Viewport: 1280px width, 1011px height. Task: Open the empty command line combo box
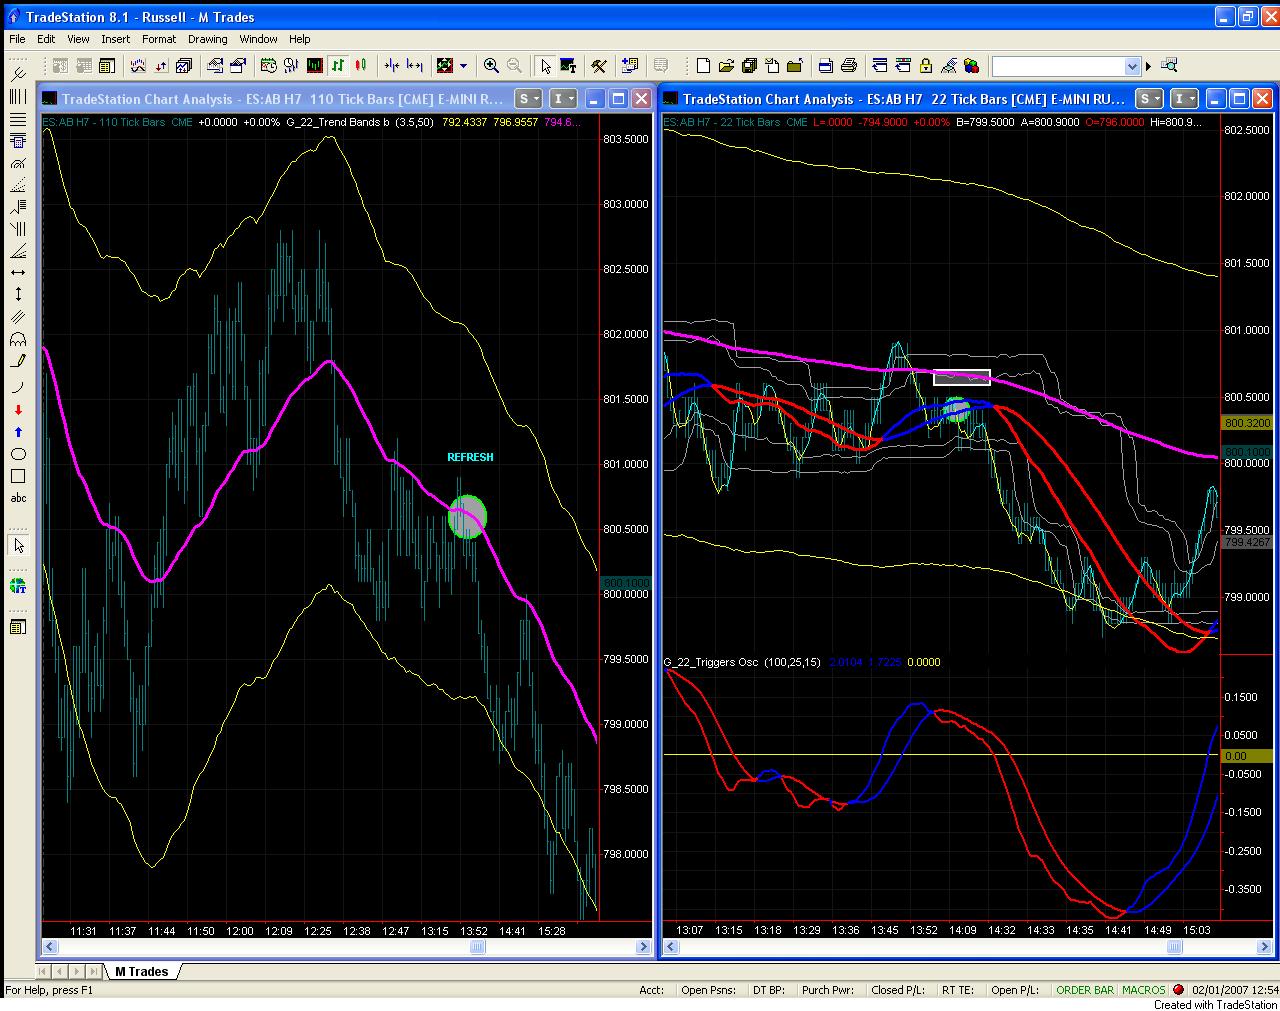(1066, 66)
